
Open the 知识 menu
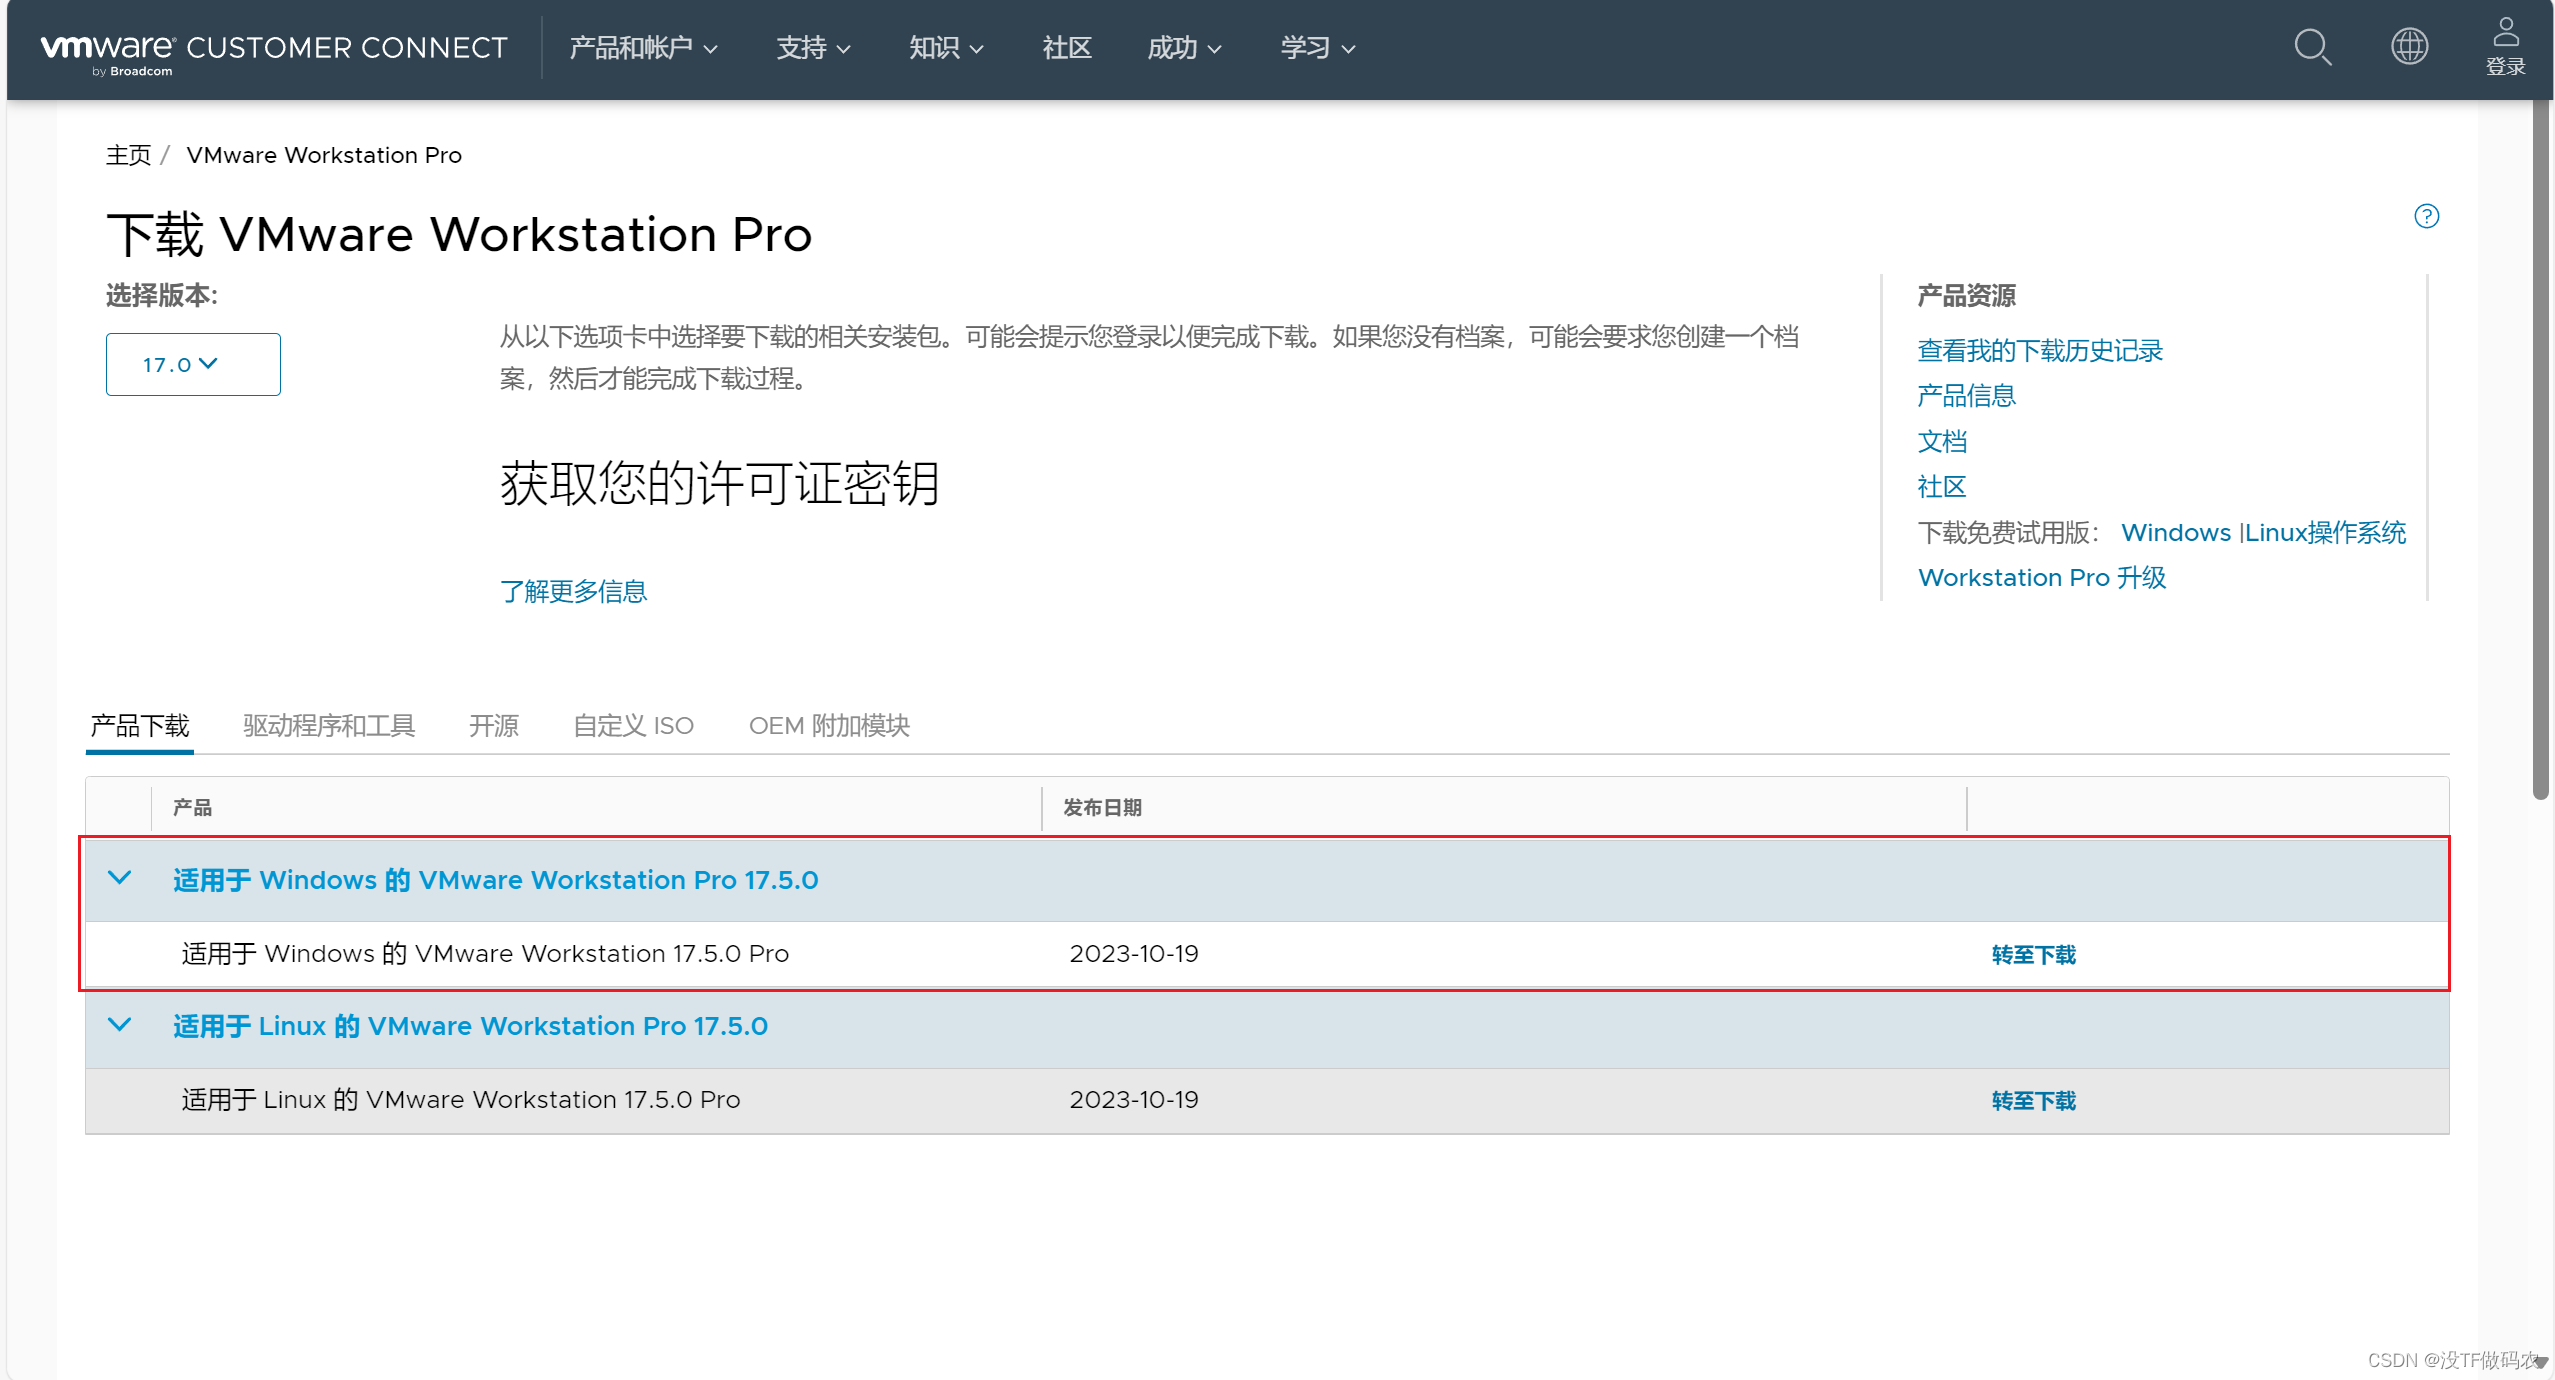coord(945,48)
